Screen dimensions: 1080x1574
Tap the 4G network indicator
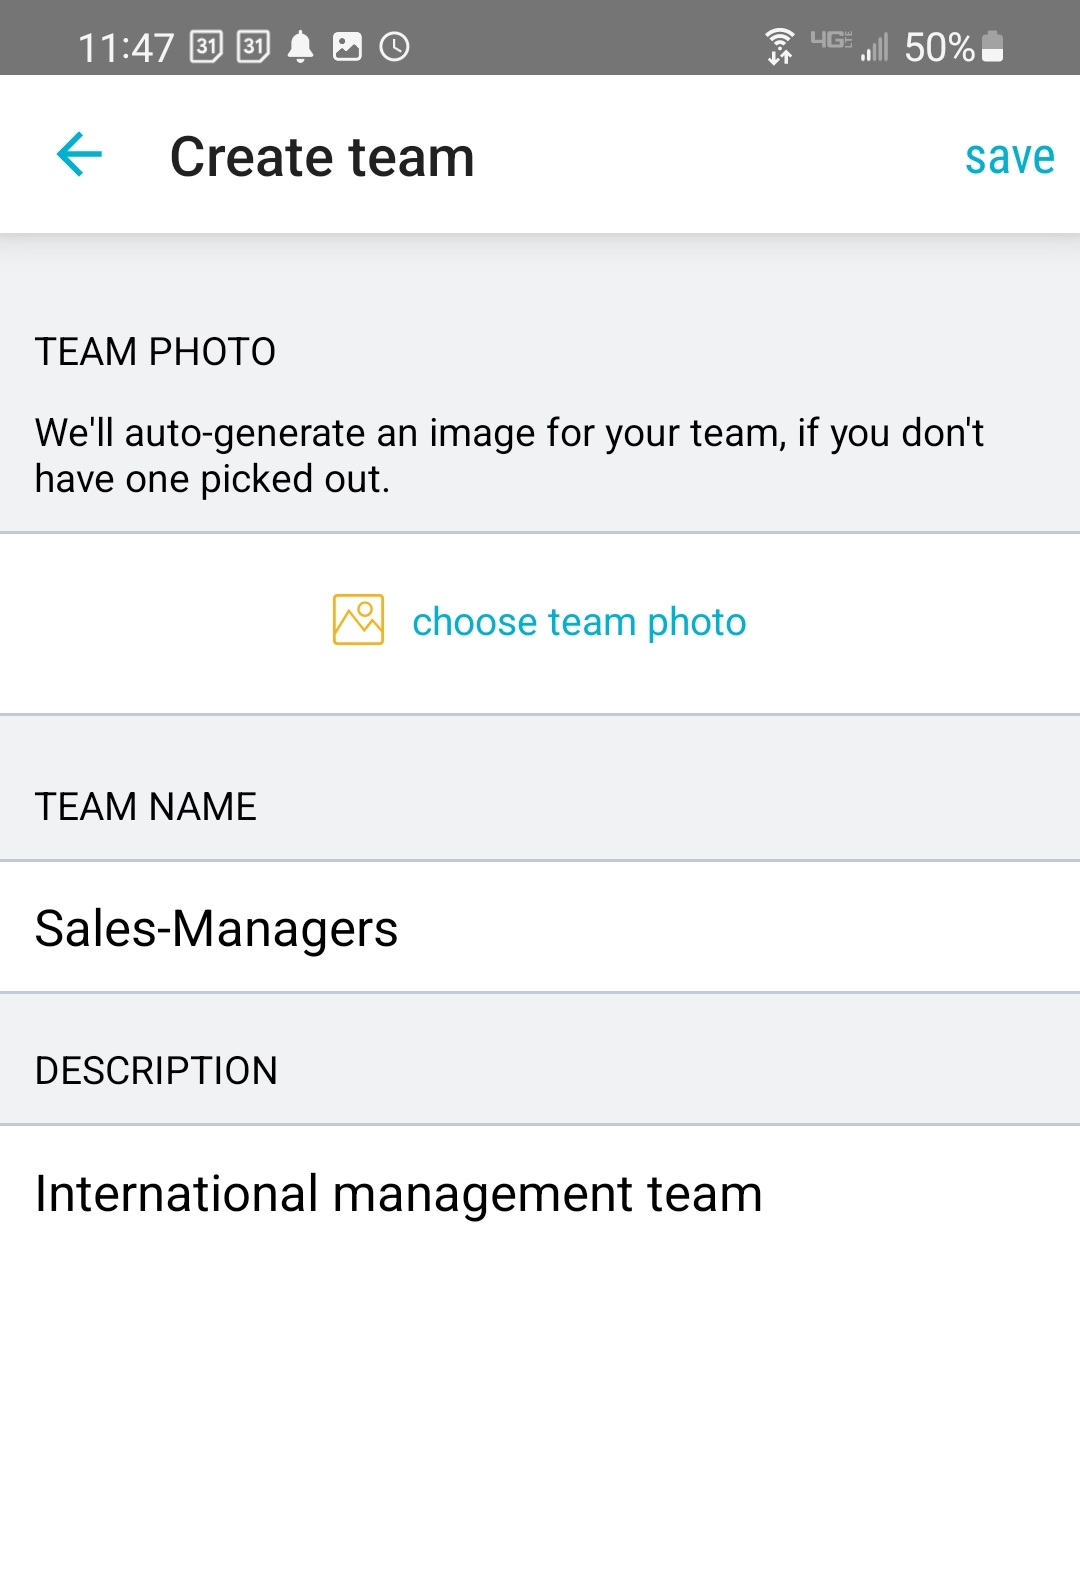click(831, 40)
